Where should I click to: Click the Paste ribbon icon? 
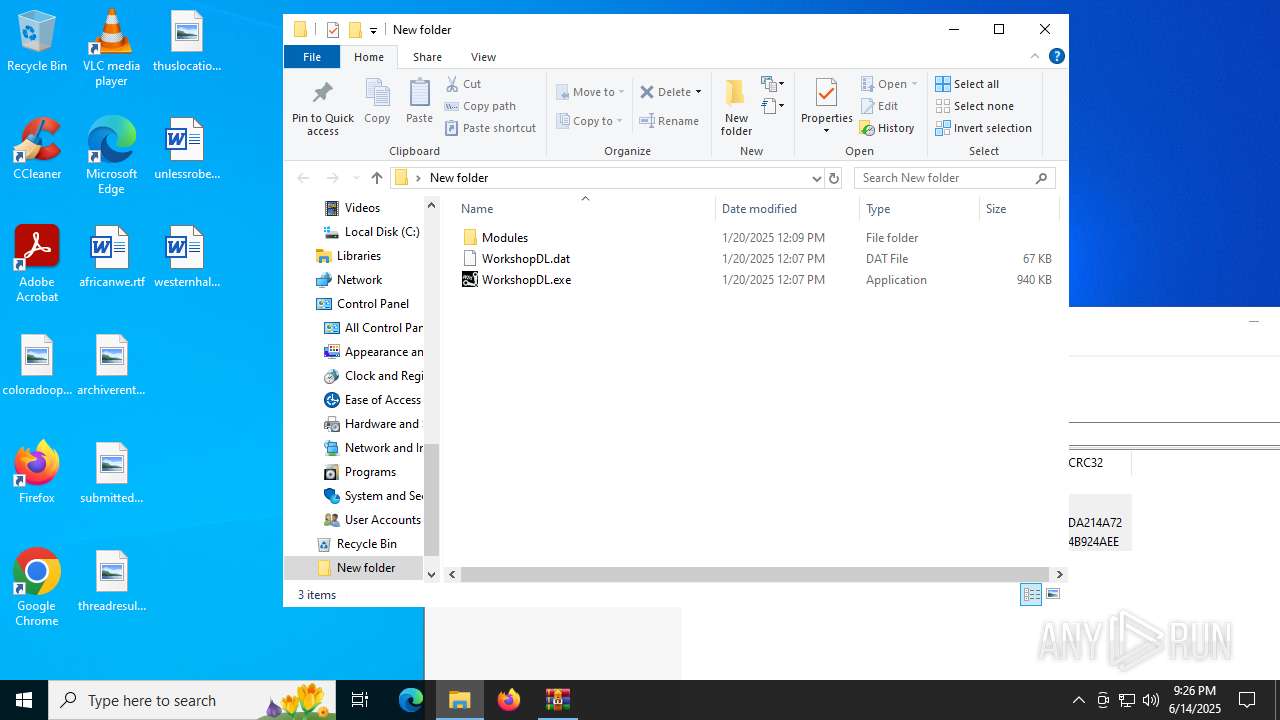click(x=419, y=102)
